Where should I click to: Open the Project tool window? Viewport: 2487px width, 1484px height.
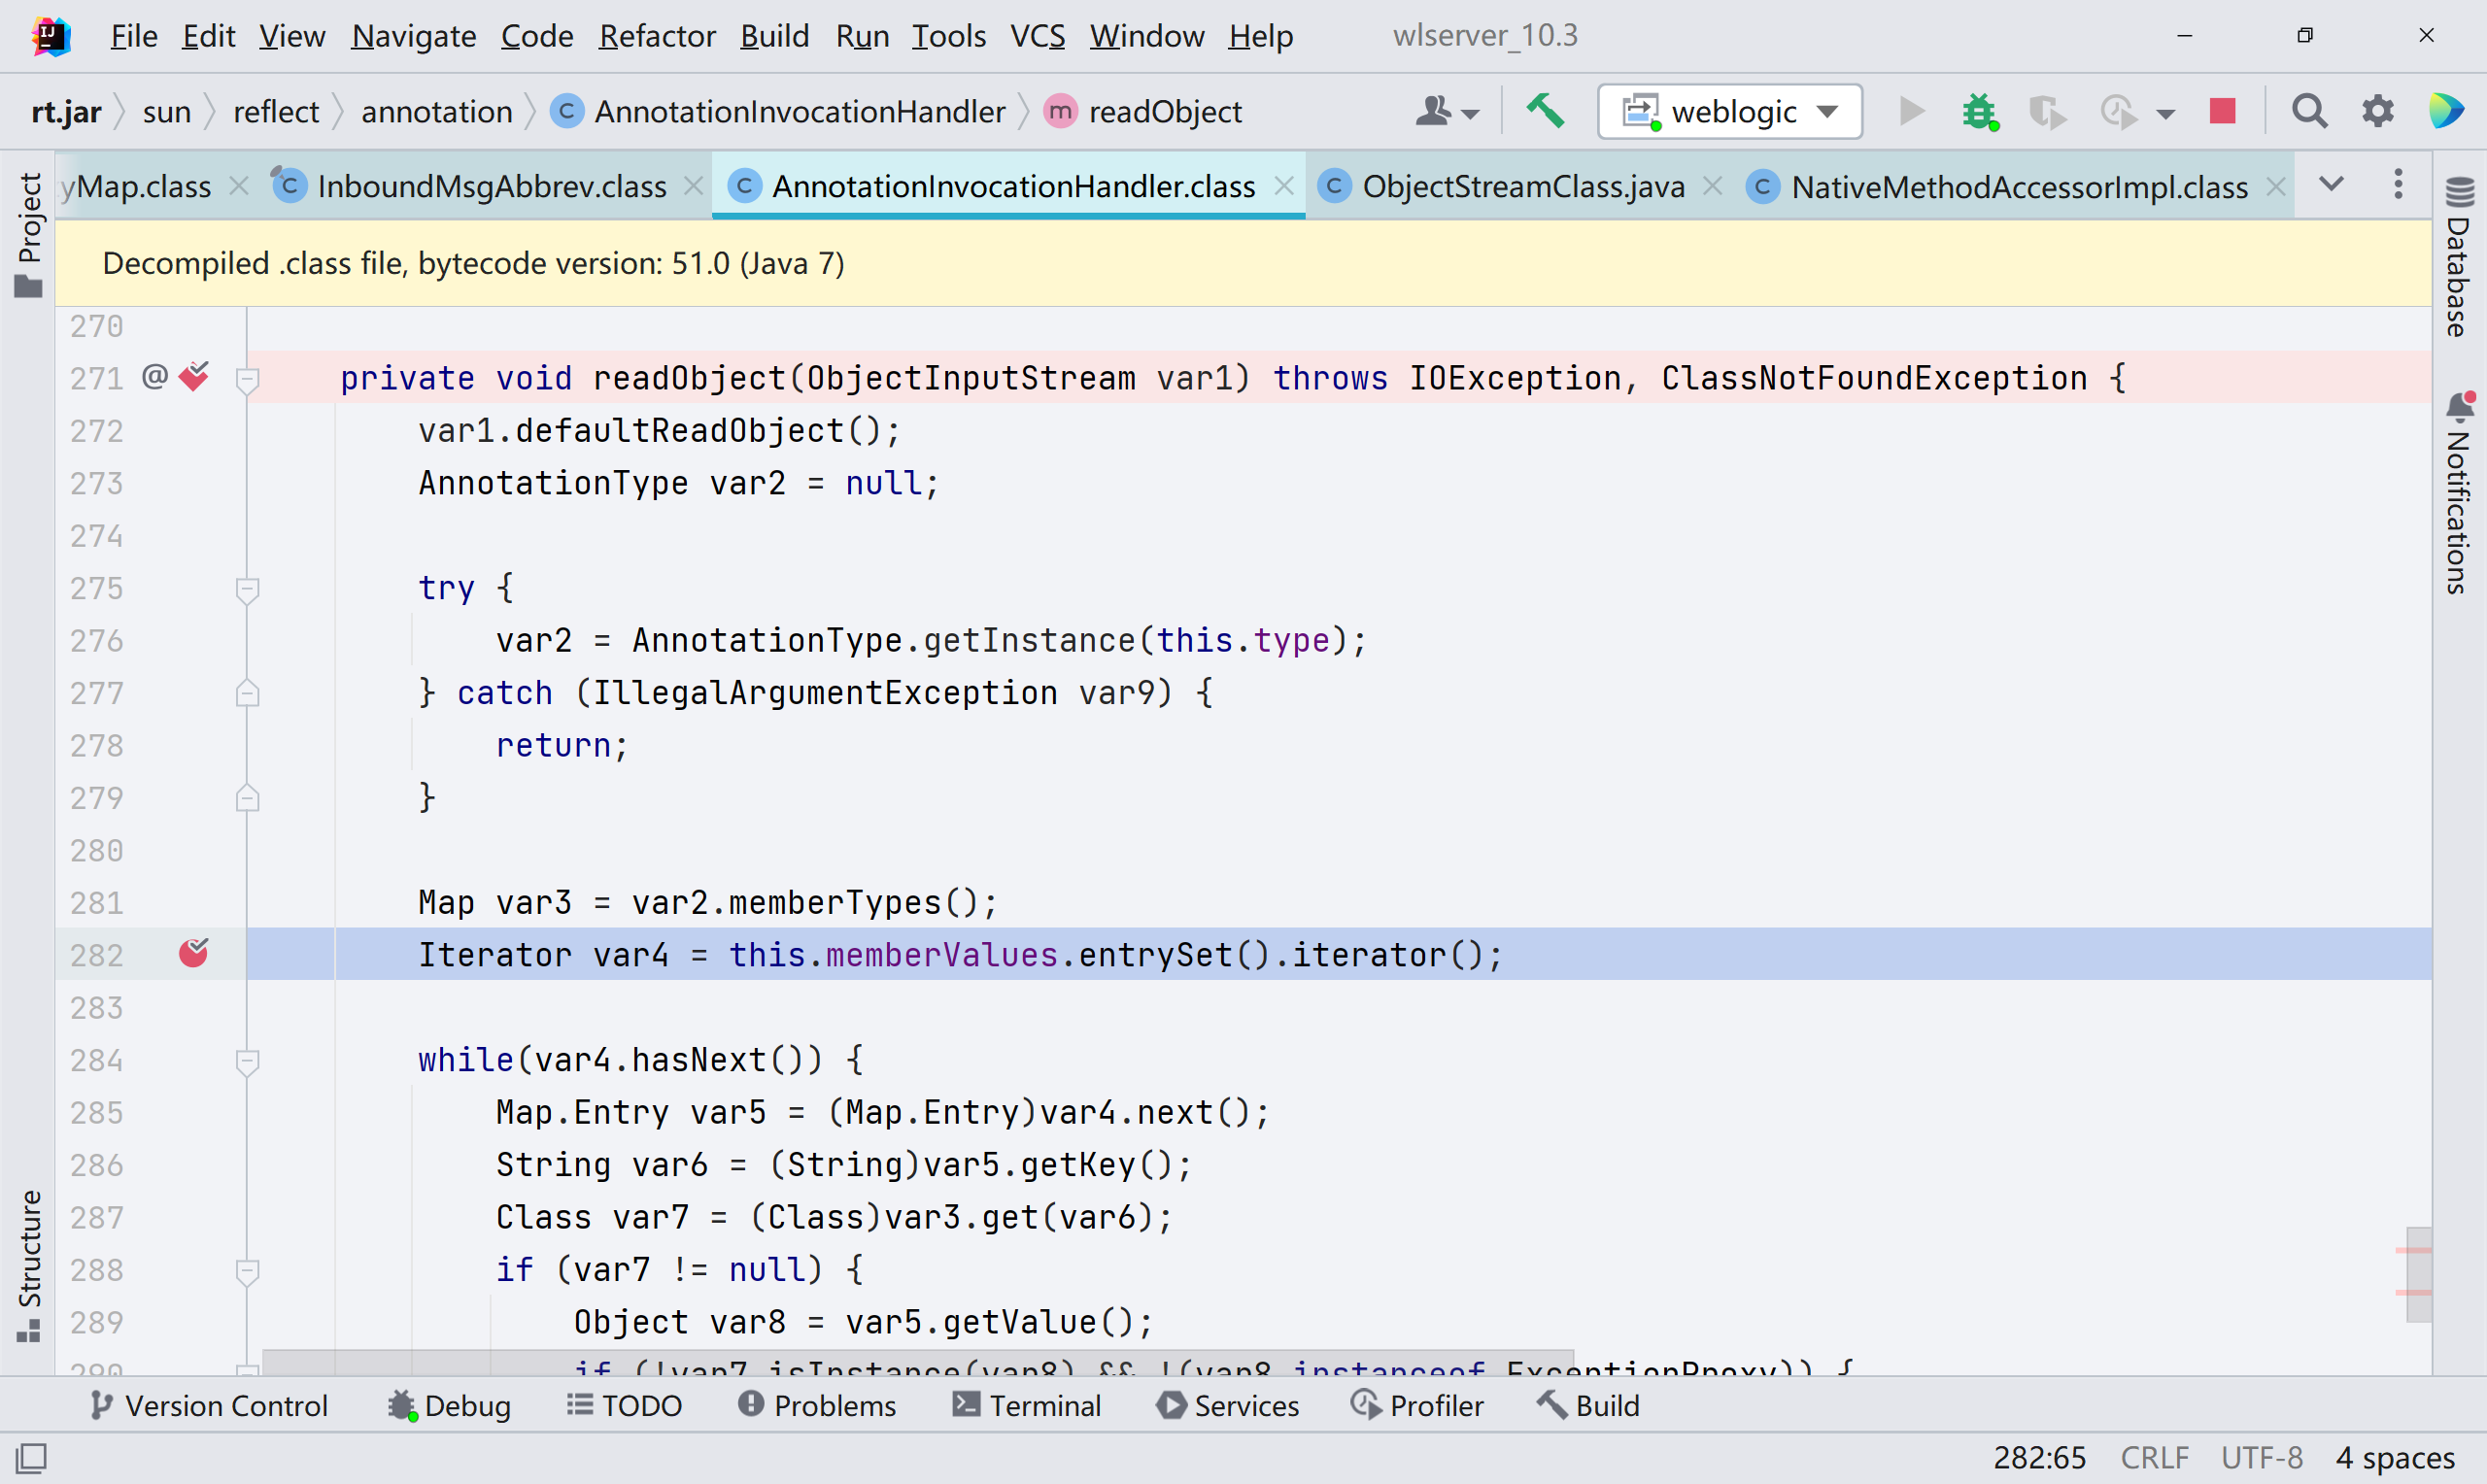[30, 234]
